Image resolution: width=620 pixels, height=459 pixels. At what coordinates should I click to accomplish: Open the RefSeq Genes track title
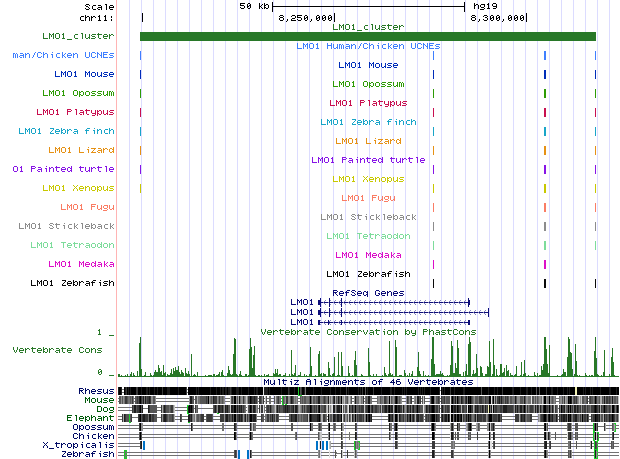tap(367, 292)
